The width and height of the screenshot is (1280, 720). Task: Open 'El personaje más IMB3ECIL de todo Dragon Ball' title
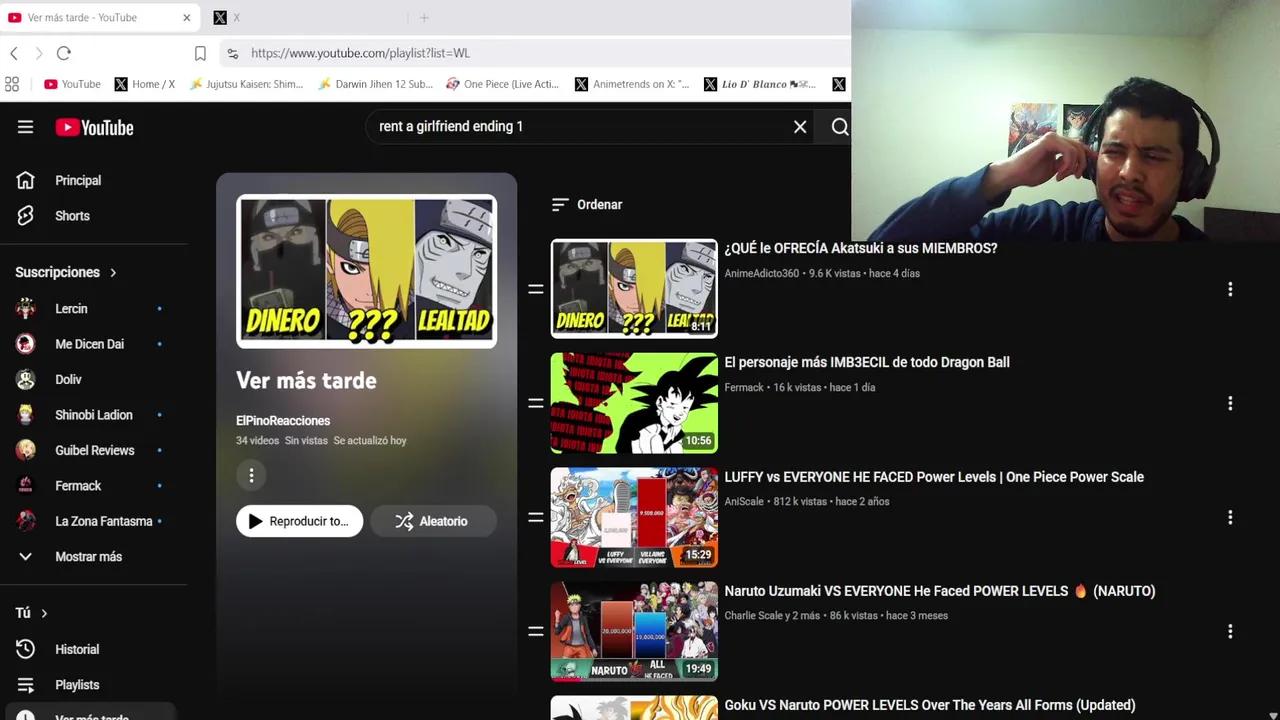pos(867,362)
